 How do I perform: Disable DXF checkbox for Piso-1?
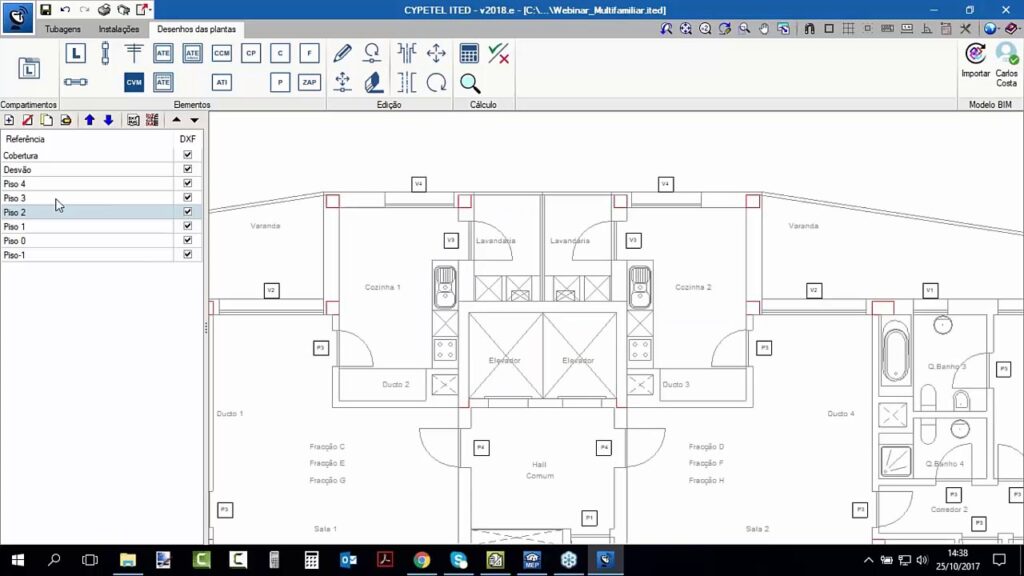pos(187,255)
